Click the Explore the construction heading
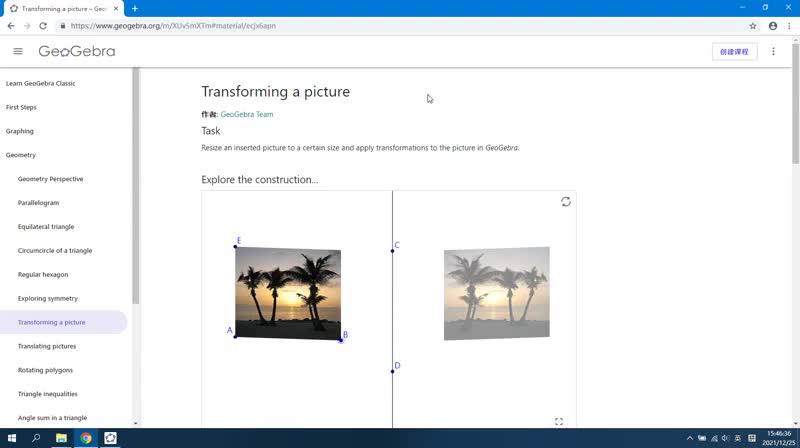The image size is (800, 448). (260, 180)
